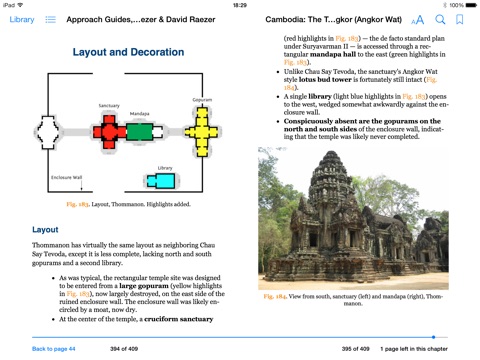Go back to page 44
Viewport: 480px width, 360px height.
click(x=54, y=349)
